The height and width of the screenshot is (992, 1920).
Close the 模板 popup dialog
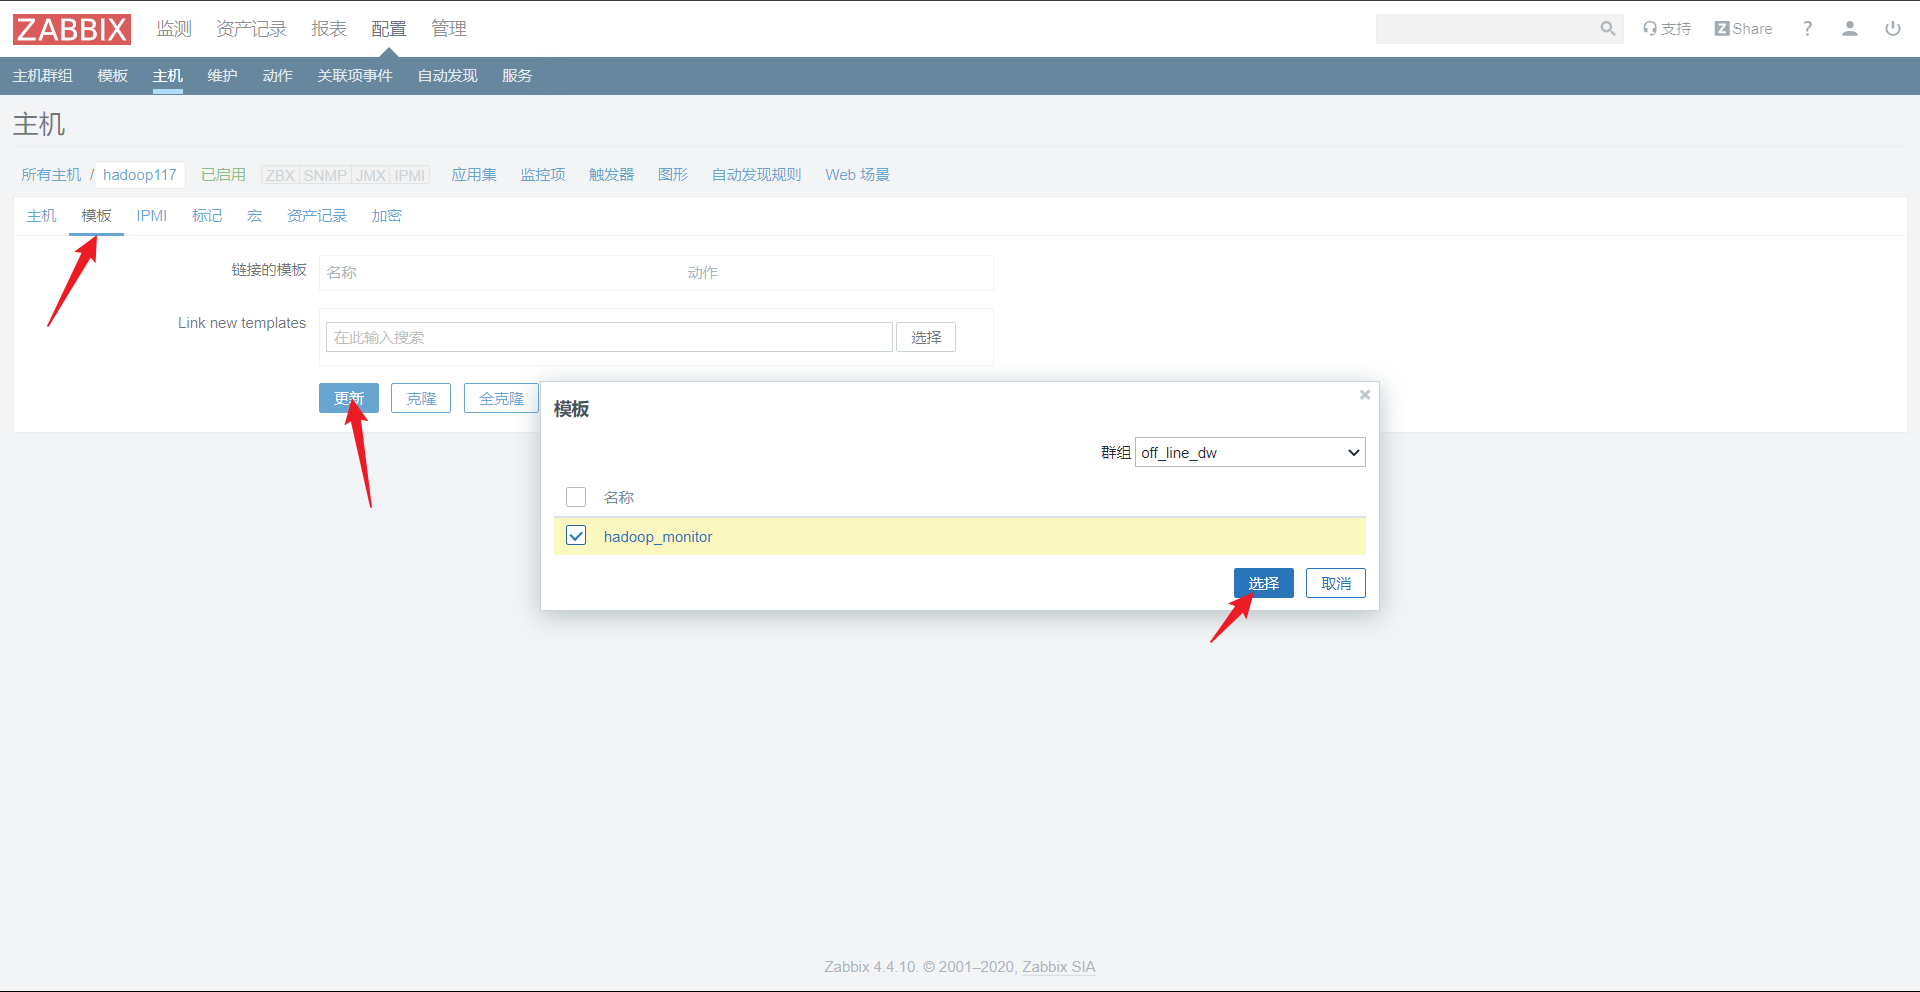(x=1364, y=395)
